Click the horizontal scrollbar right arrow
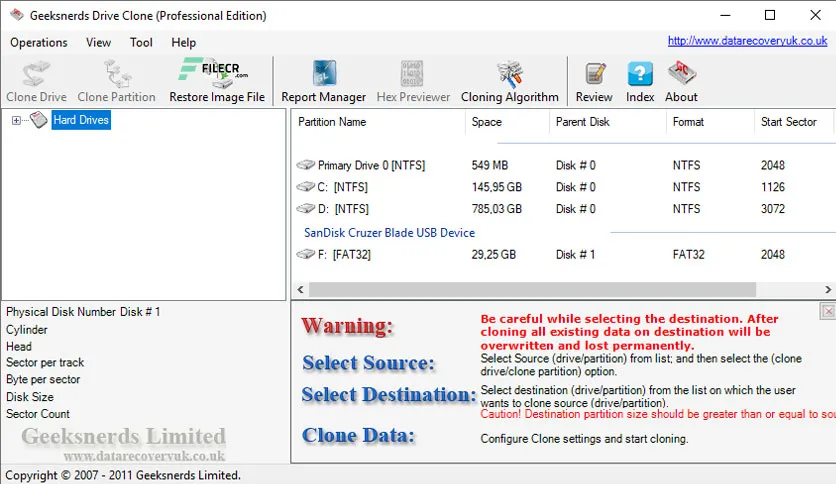This screenshot has width=836, height=484. pyautogui.click(x=828, y=289)
